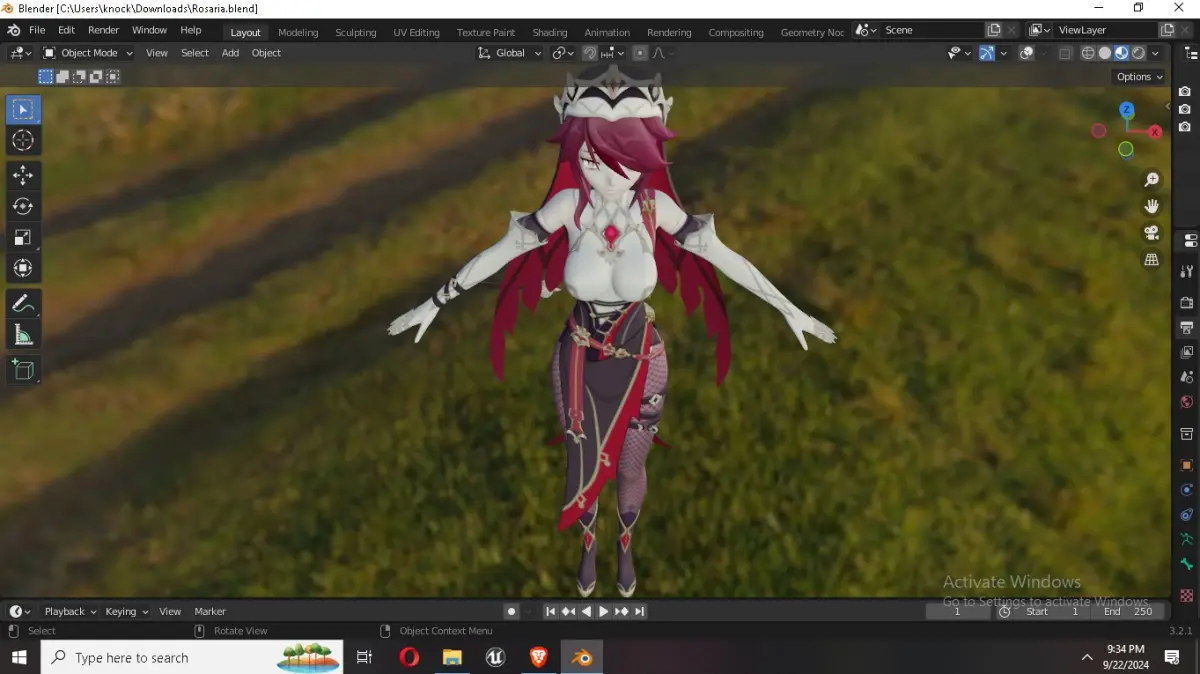Viewport: 1200px width, 674px height.
Task: Open the Render menu
Action: click(x=103, y=31)
